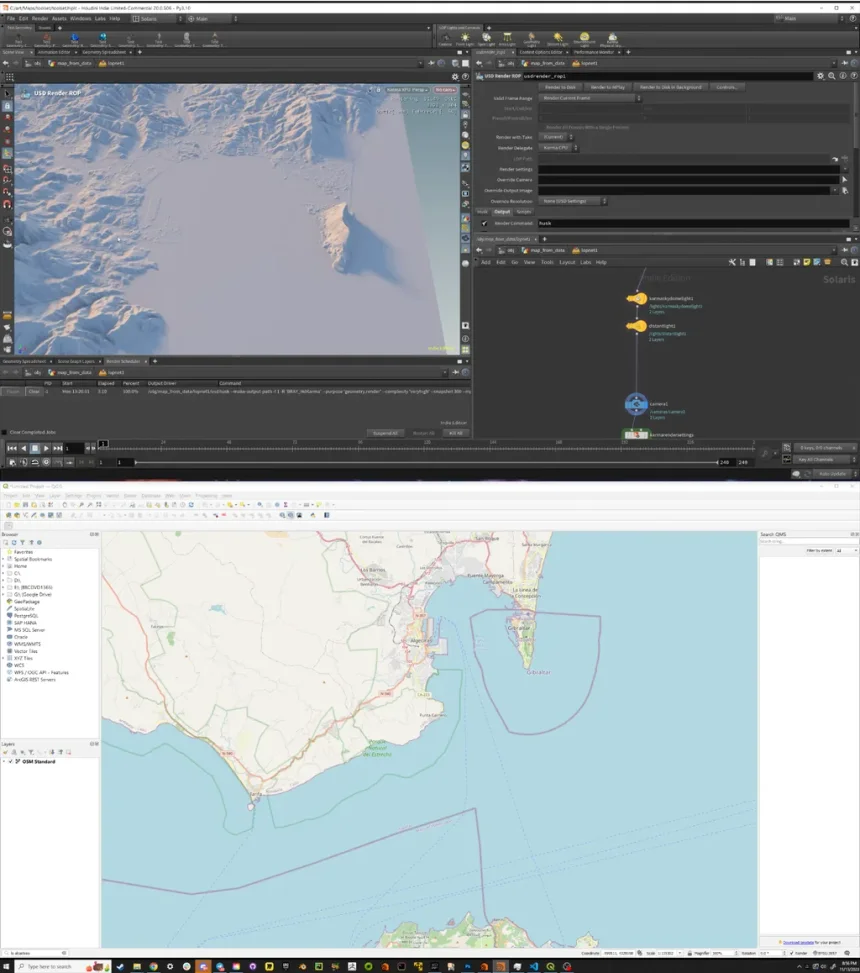Enable the Clear Completed Jobs checkbox
Screen dimensions: 860x973
pos(6,430)
